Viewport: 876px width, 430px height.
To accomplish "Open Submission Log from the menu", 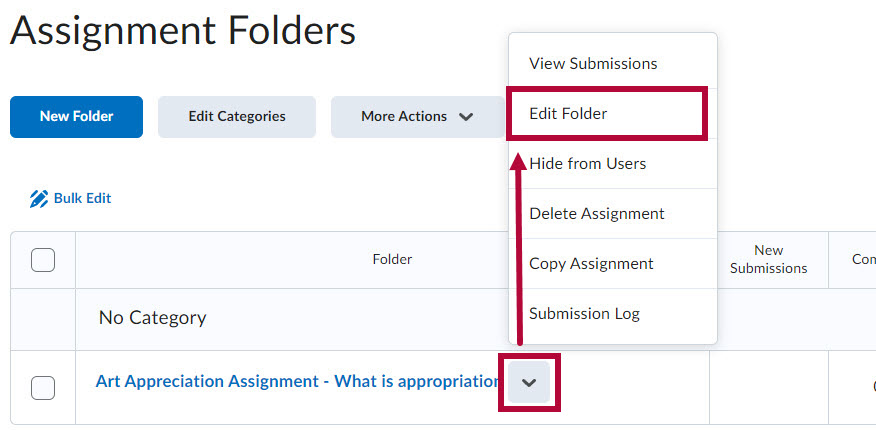I will pos(584,313).
